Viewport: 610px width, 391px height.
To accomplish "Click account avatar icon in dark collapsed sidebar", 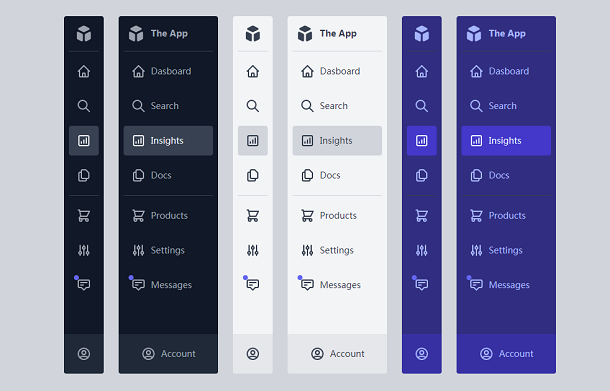I will pos(84,354).
